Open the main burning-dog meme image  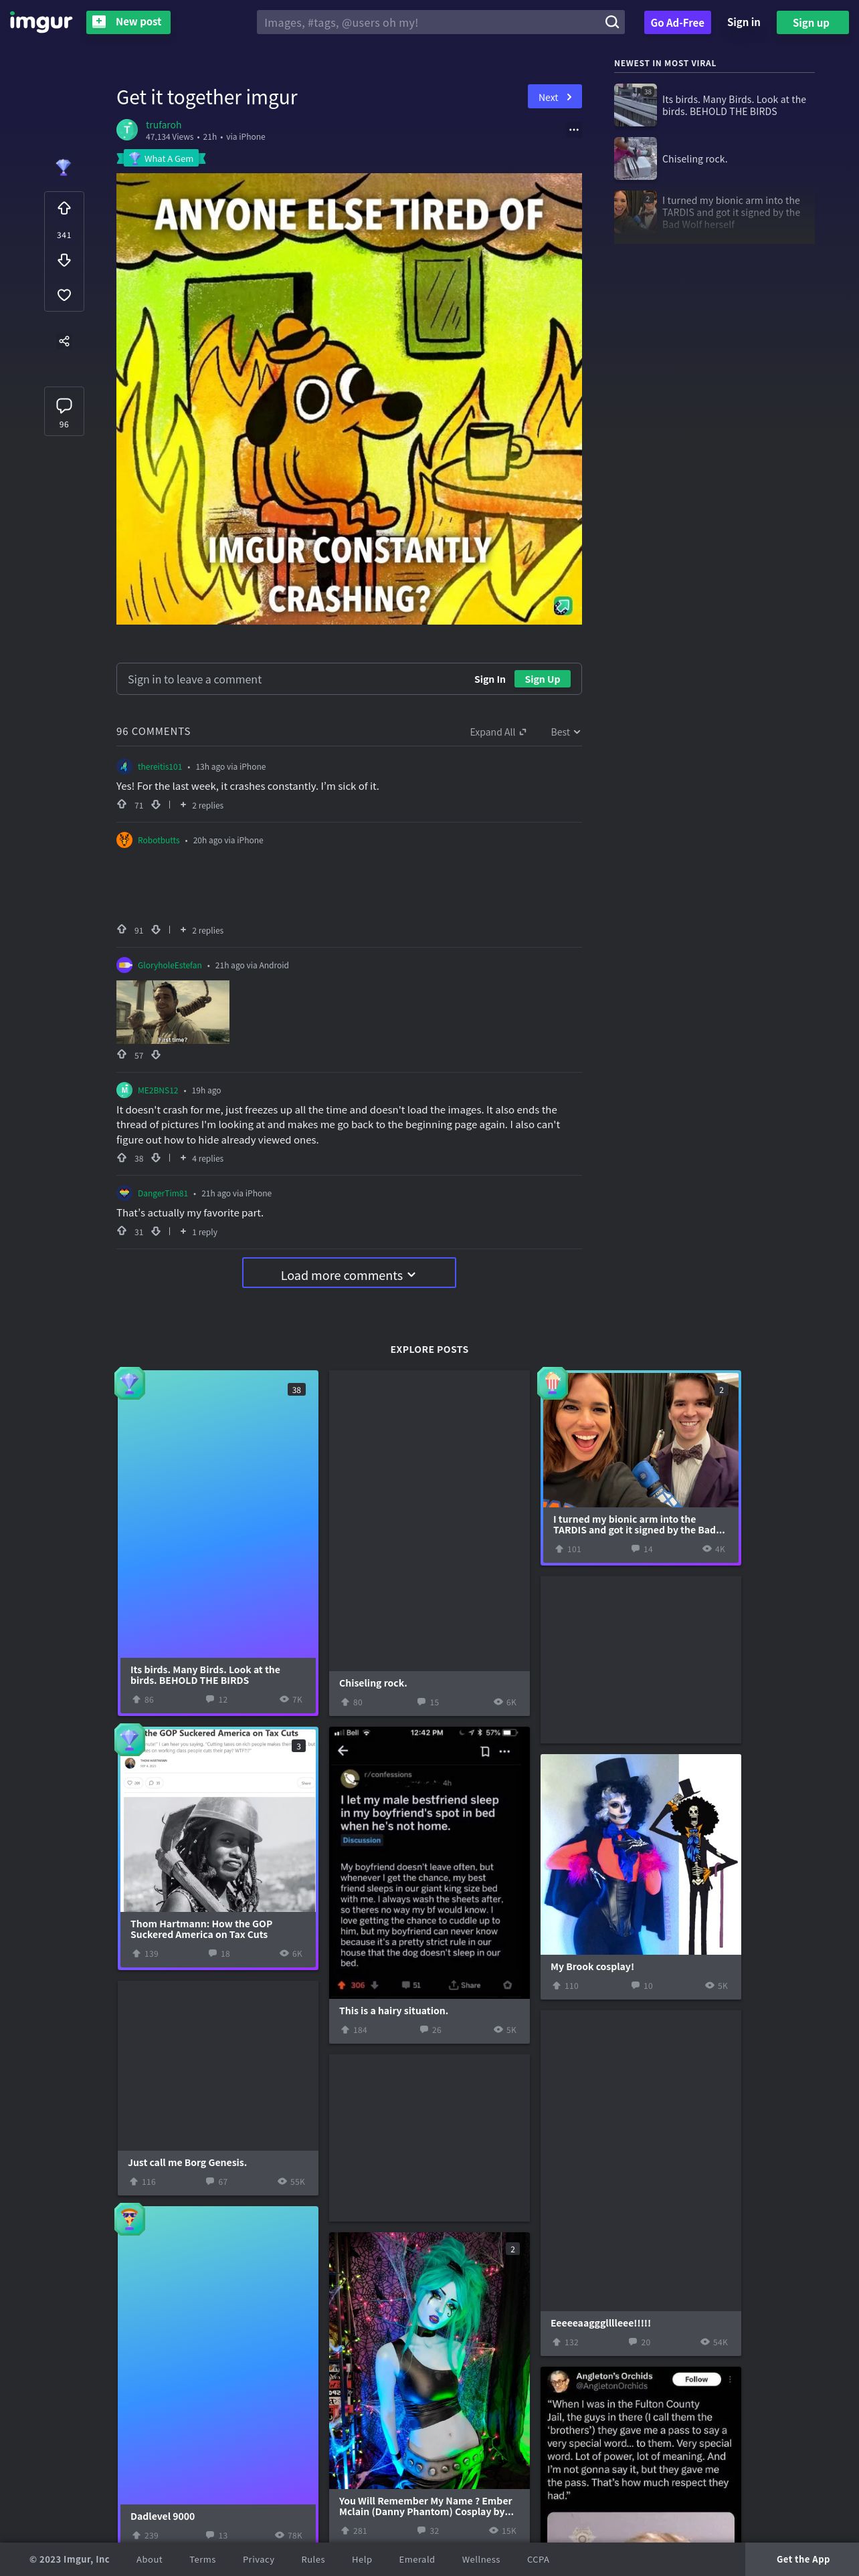tap(349, 399)
